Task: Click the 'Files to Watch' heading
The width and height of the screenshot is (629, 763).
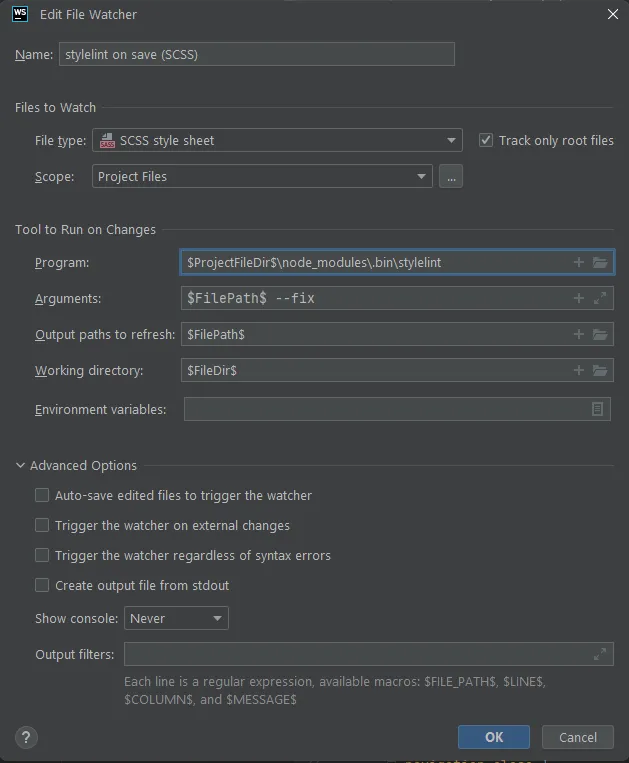Action: [x=55, y=108]
